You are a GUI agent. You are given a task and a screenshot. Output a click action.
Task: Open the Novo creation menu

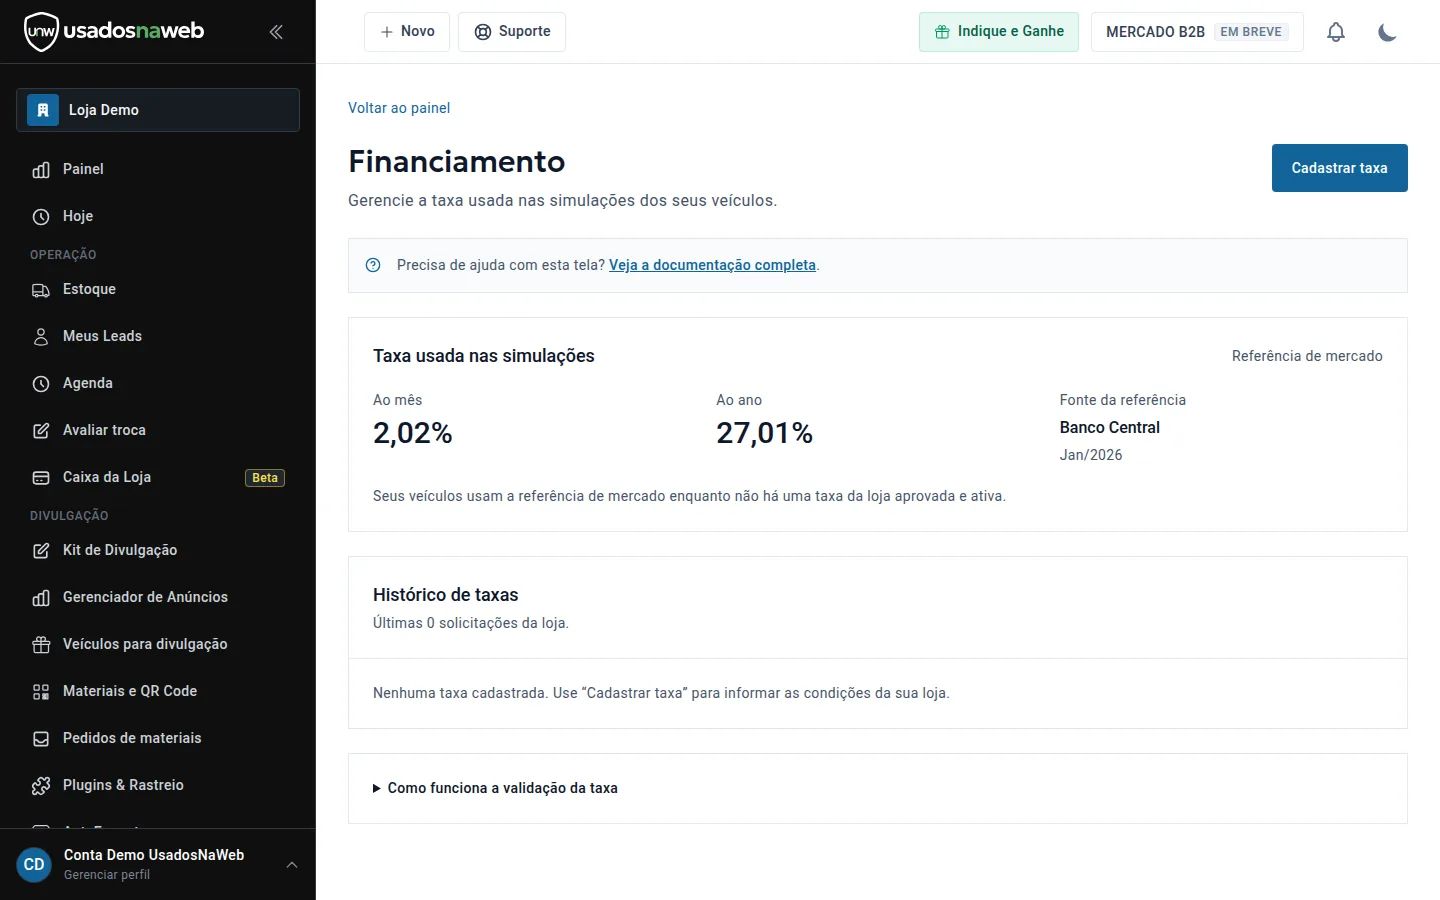pyautogui.click(x=407, y=32)
